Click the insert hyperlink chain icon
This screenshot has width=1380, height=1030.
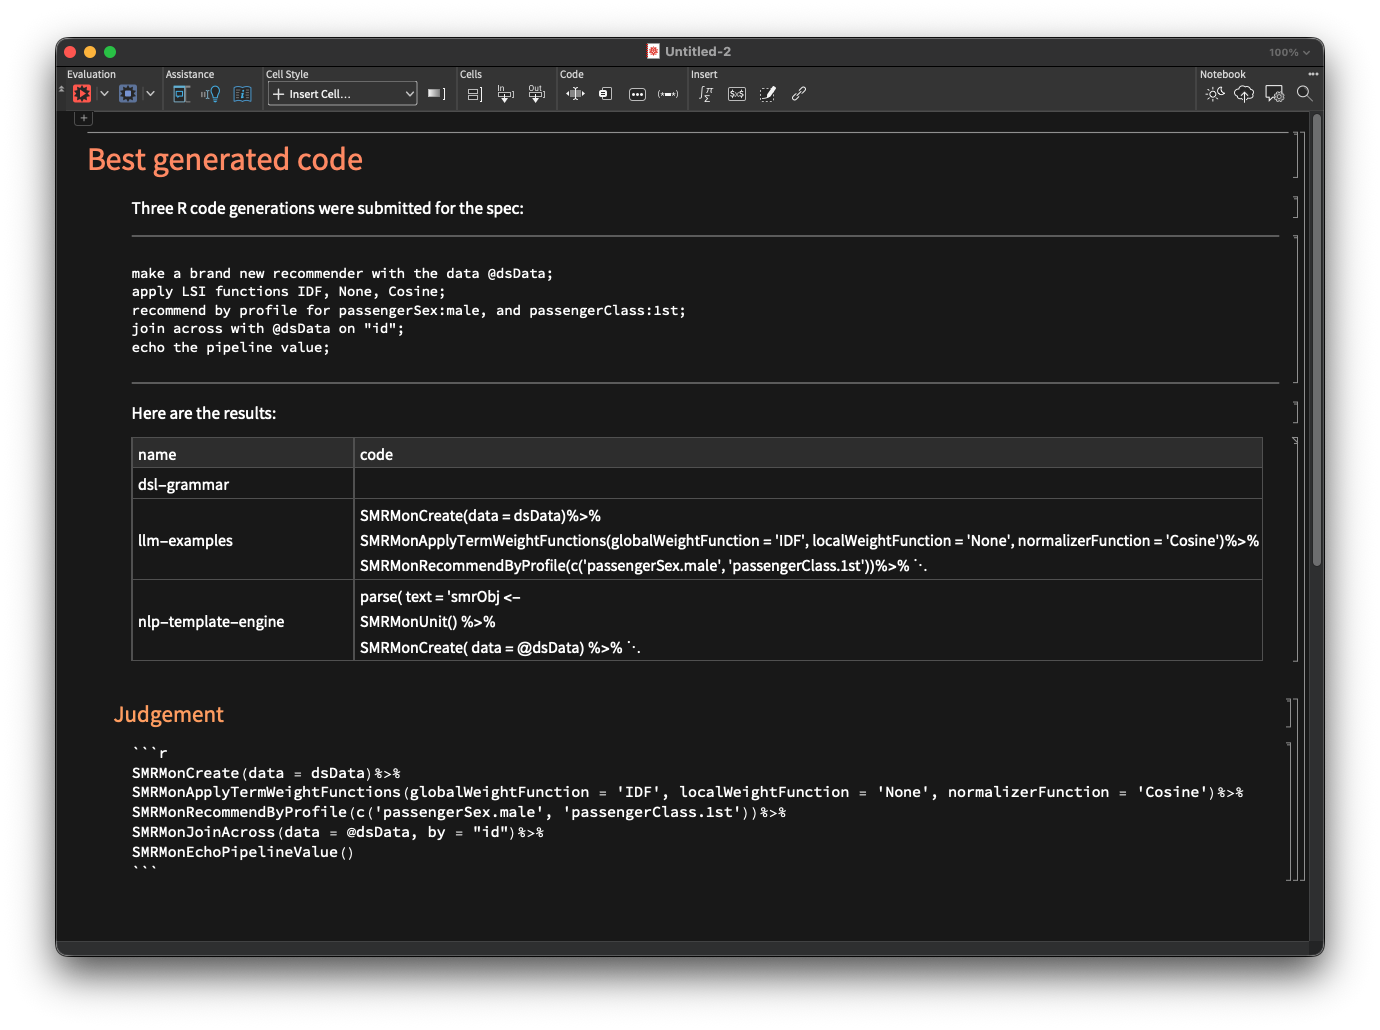point(799,94)
